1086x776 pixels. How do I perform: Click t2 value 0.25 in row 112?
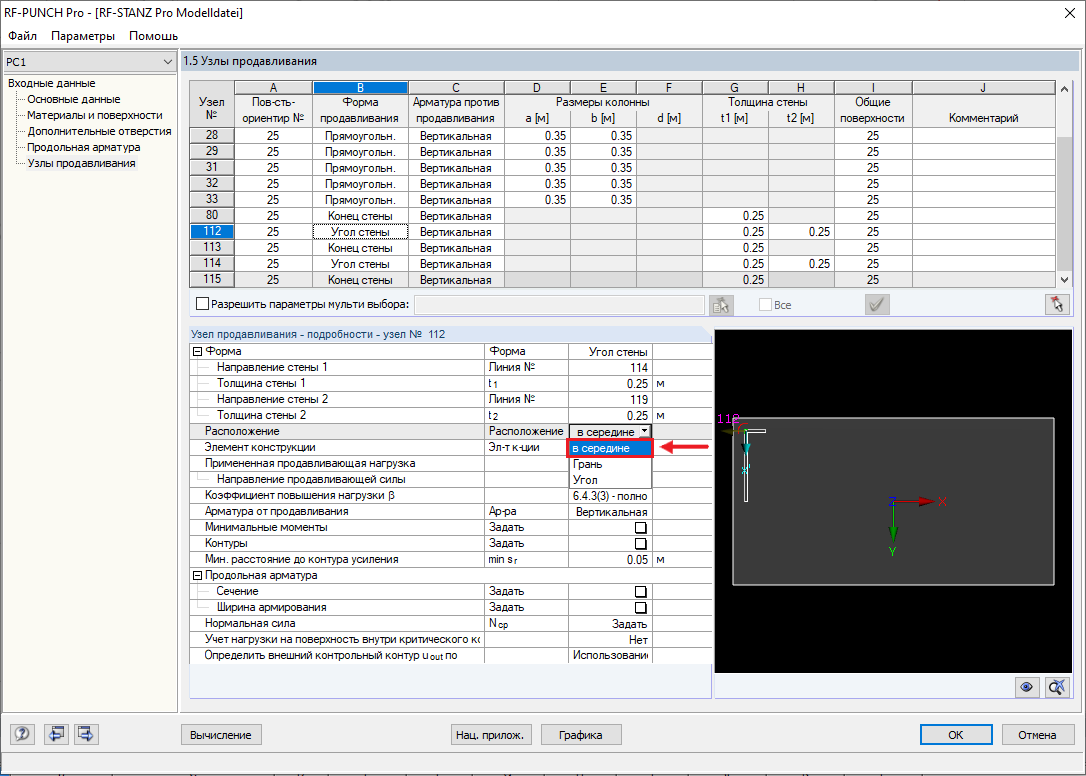point(801,231)
